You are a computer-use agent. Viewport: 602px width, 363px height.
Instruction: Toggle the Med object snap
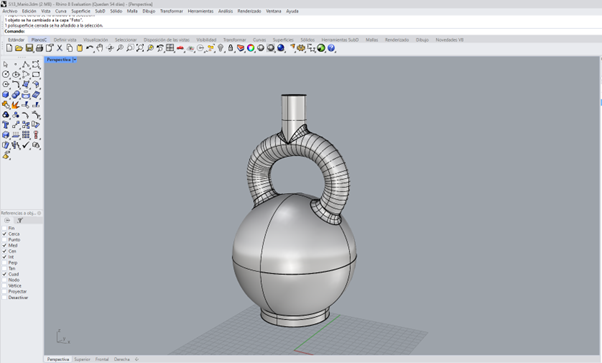tap(5, 245)
